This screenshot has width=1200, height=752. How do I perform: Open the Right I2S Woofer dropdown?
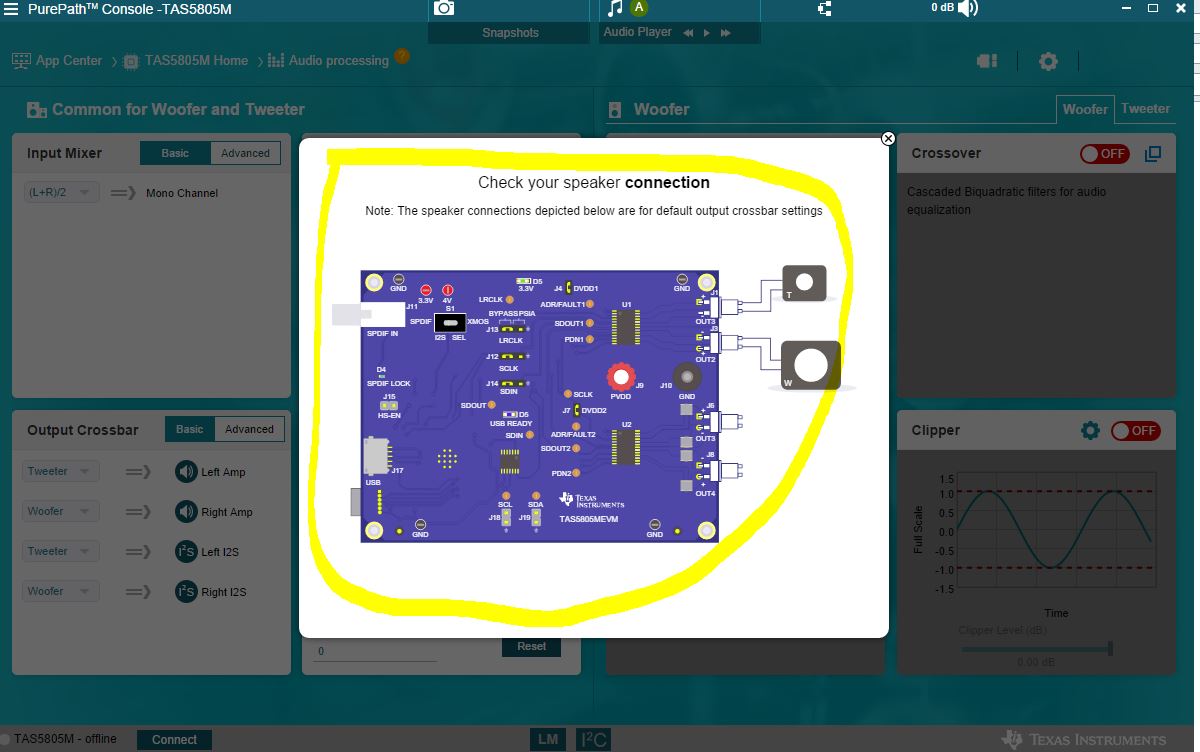pyautogui.click(x=61, y=591)
